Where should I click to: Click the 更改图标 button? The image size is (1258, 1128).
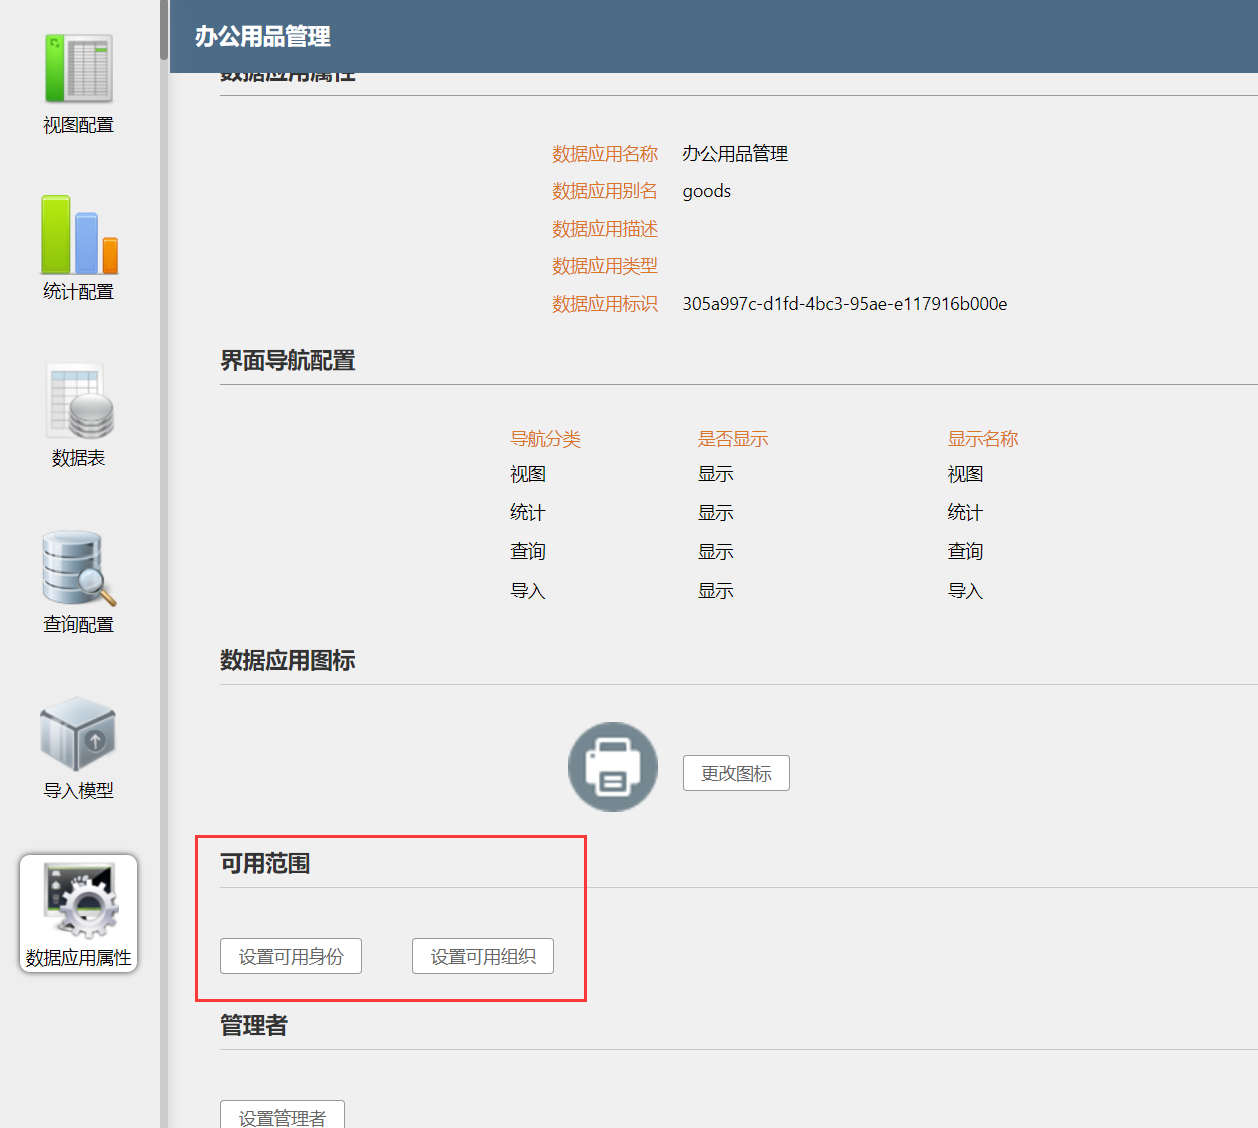736,773
